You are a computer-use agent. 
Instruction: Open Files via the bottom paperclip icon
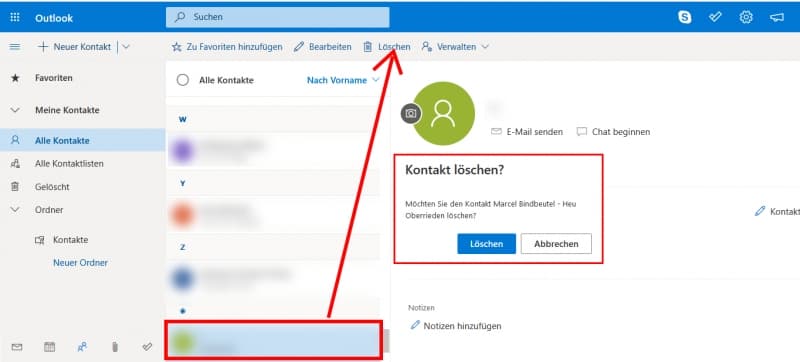click(114, 347)
